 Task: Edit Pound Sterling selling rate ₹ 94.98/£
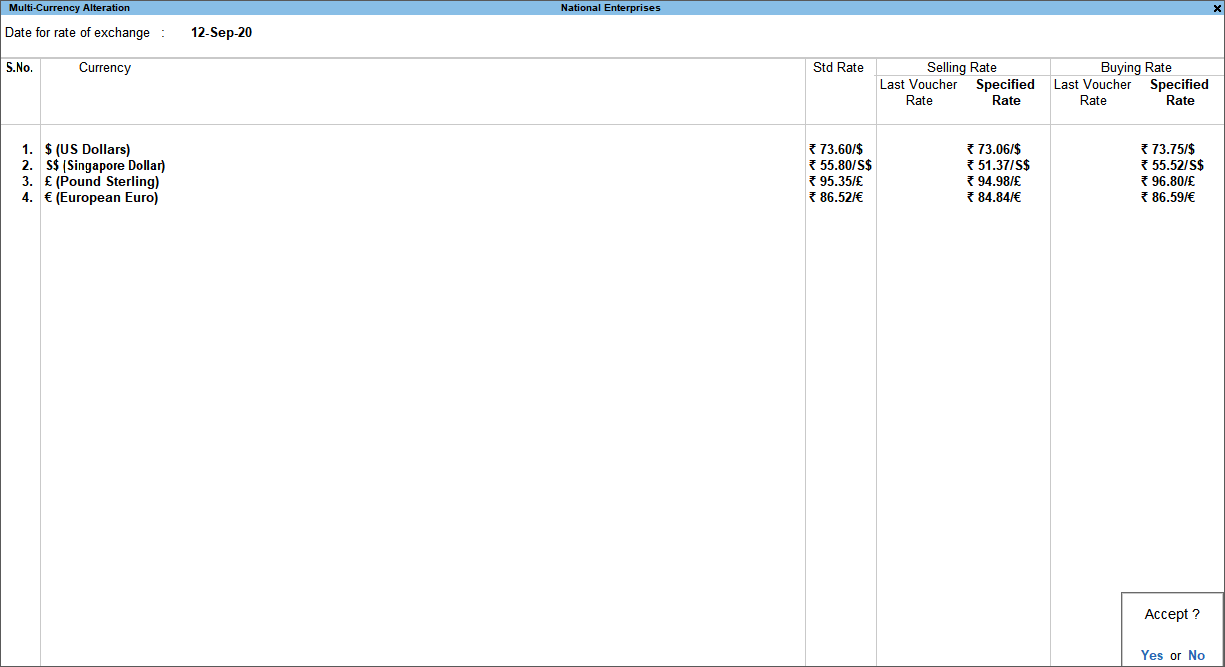point(994,182)
